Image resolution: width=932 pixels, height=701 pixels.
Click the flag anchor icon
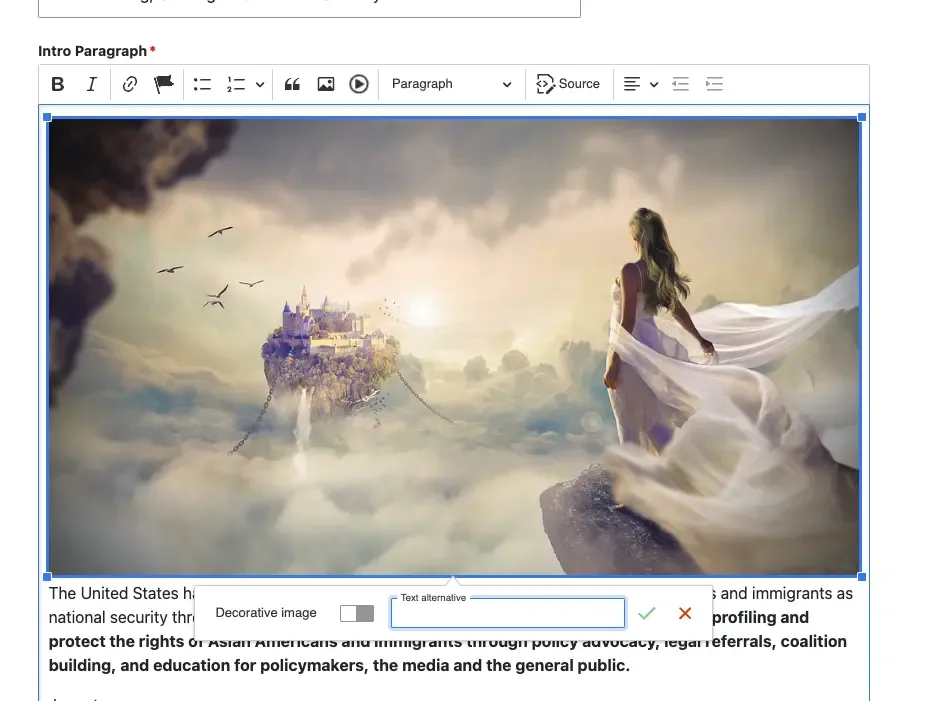point(163,84)
